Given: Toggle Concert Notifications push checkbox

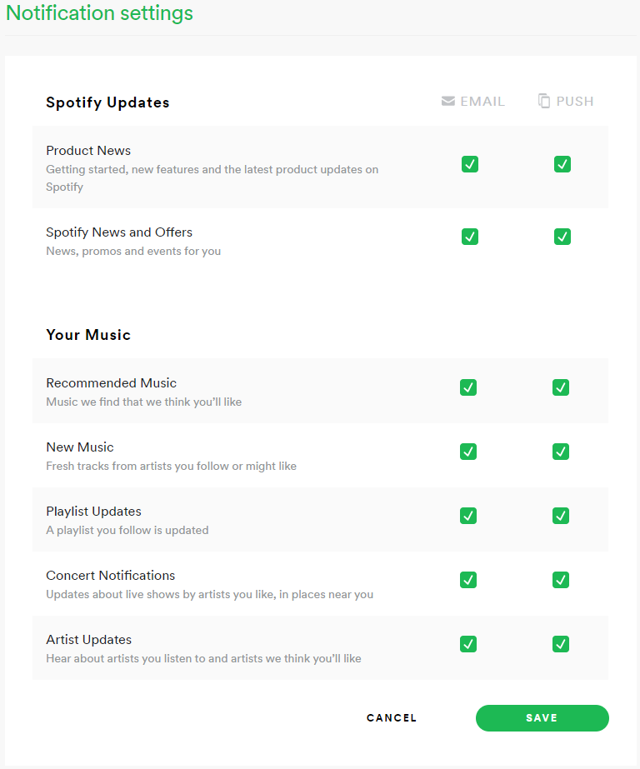Looking at the screenshot, I should click(x=561, y=579).
